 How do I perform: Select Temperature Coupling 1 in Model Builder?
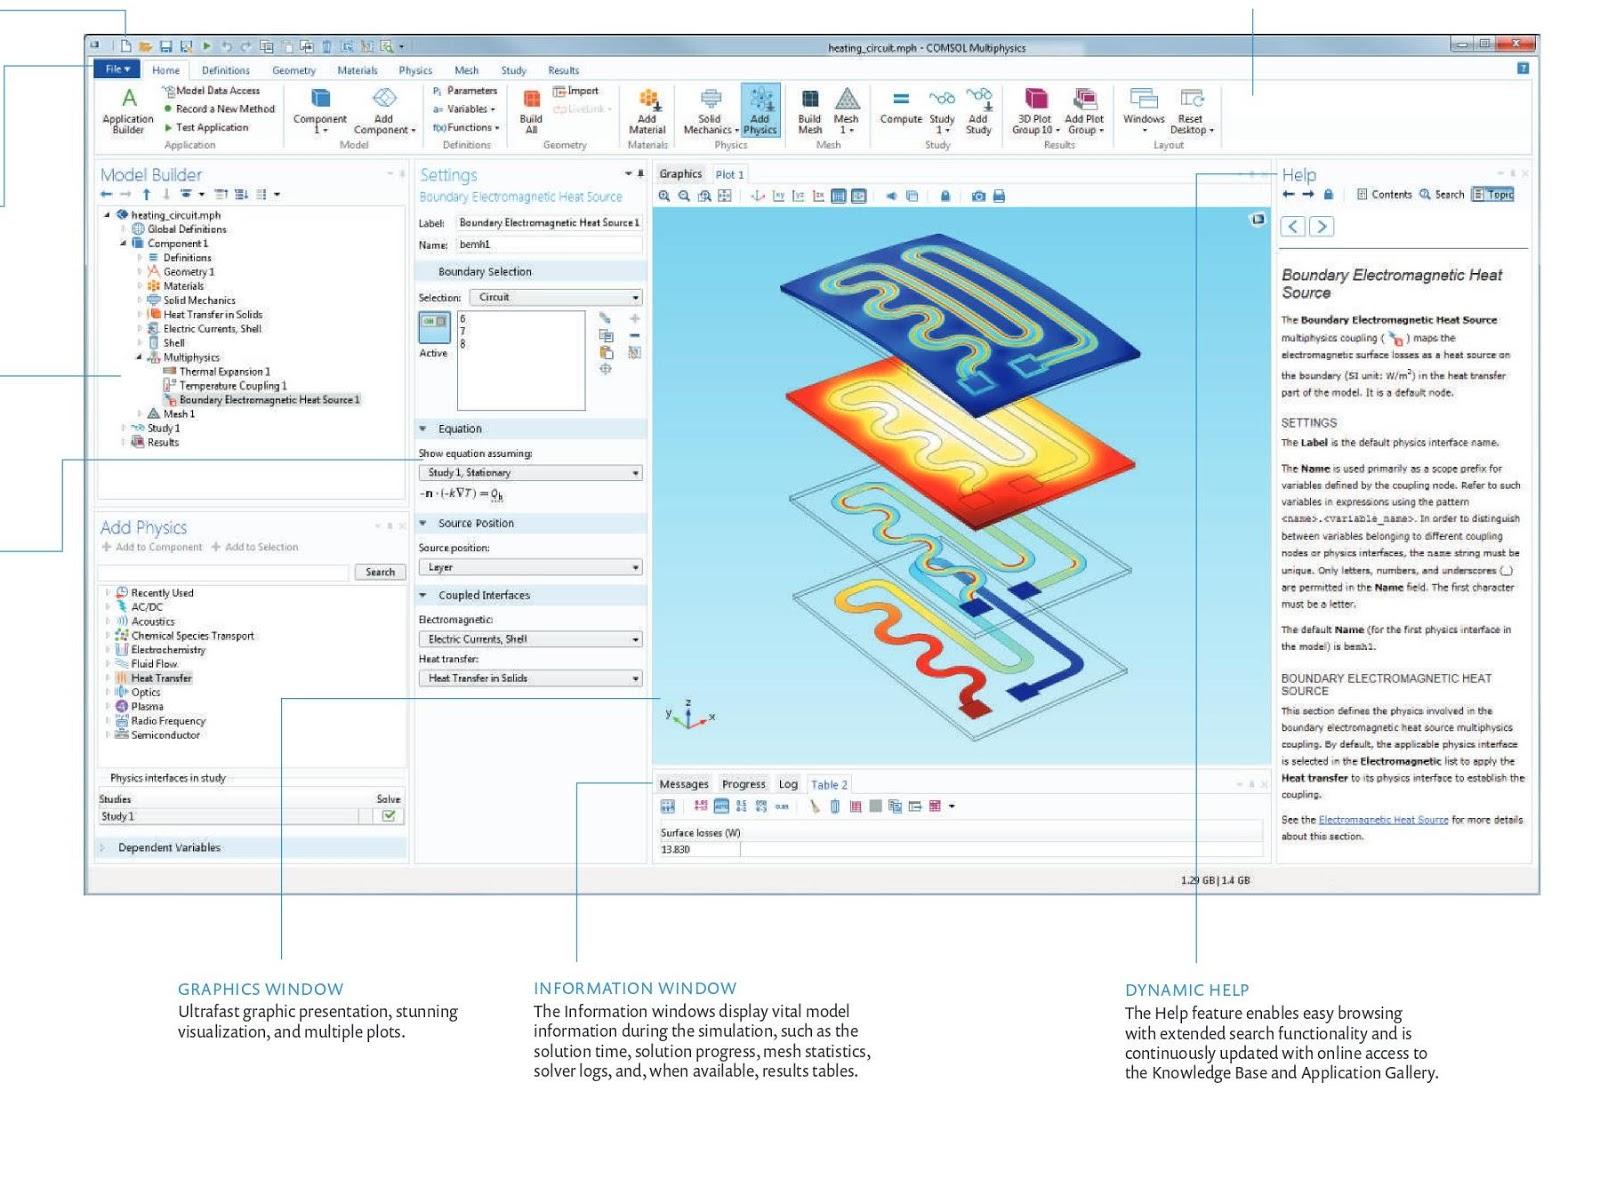pos(225,386)
